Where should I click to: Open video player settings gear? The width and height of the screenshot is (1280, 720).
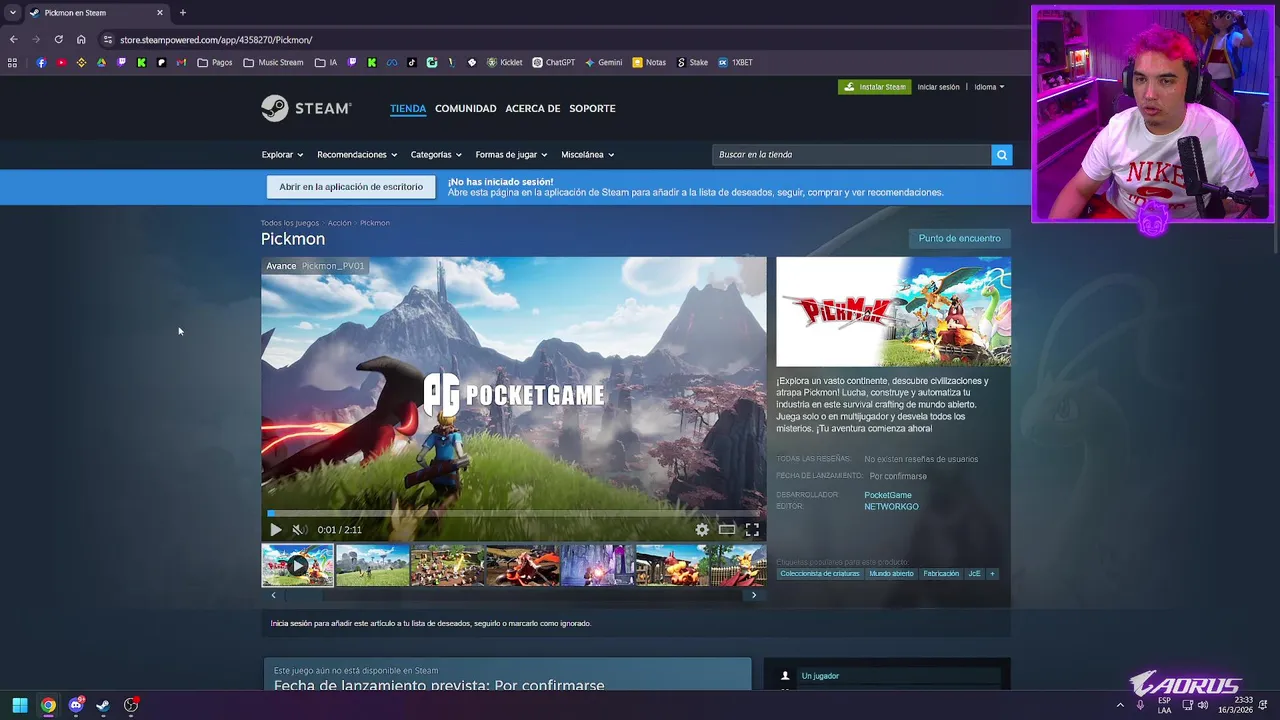pyautogui.click(x=702, y=530)
